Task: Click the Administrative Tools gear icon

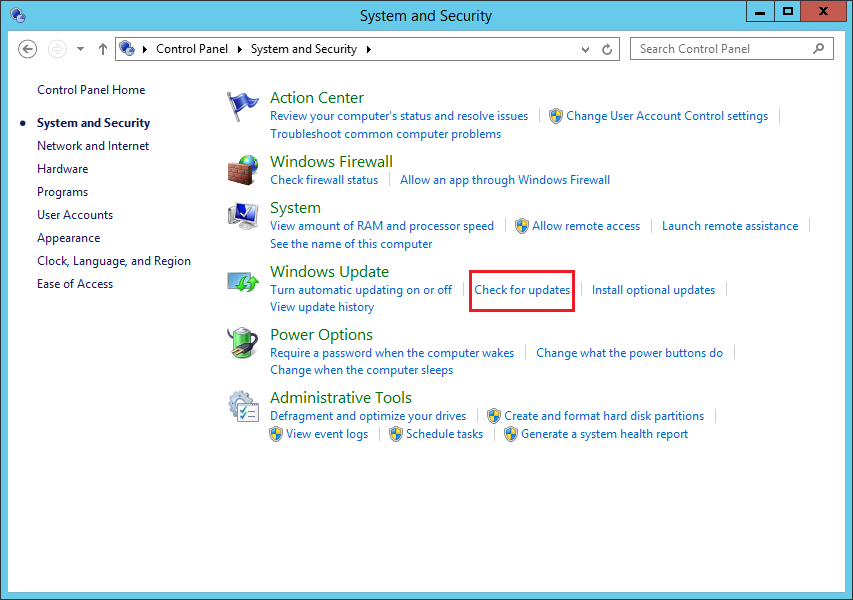Action: click(243, 407)
